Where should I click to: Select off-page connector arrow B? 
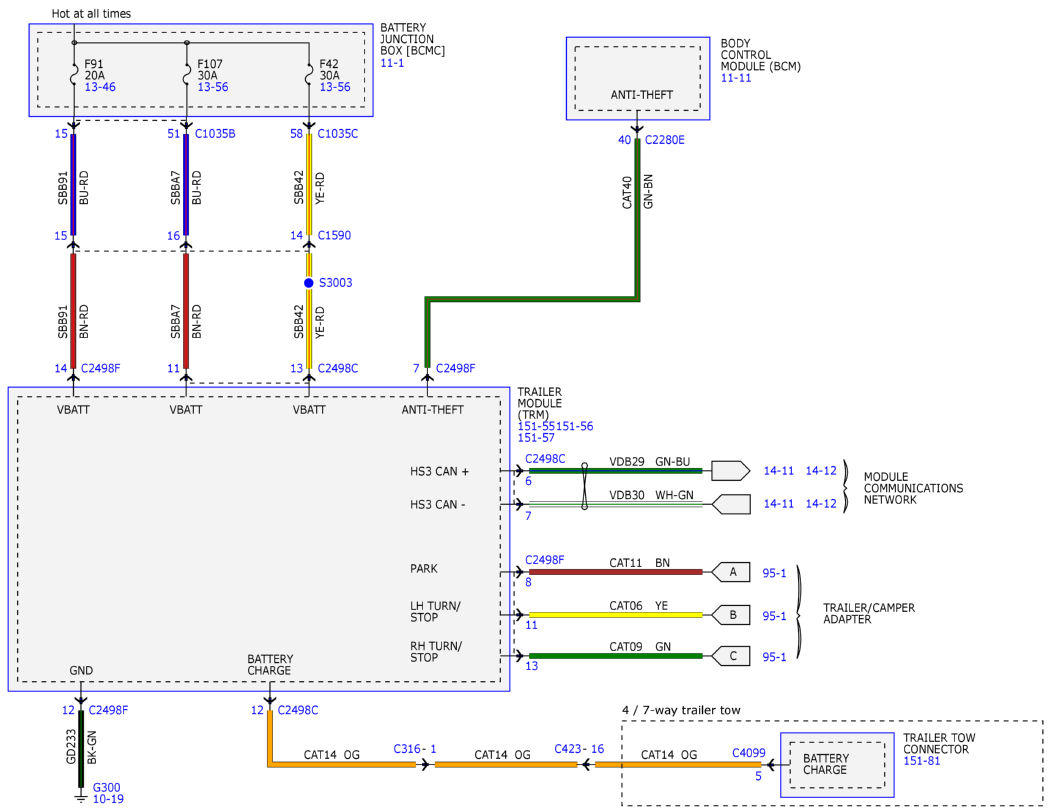coord(730,615)
